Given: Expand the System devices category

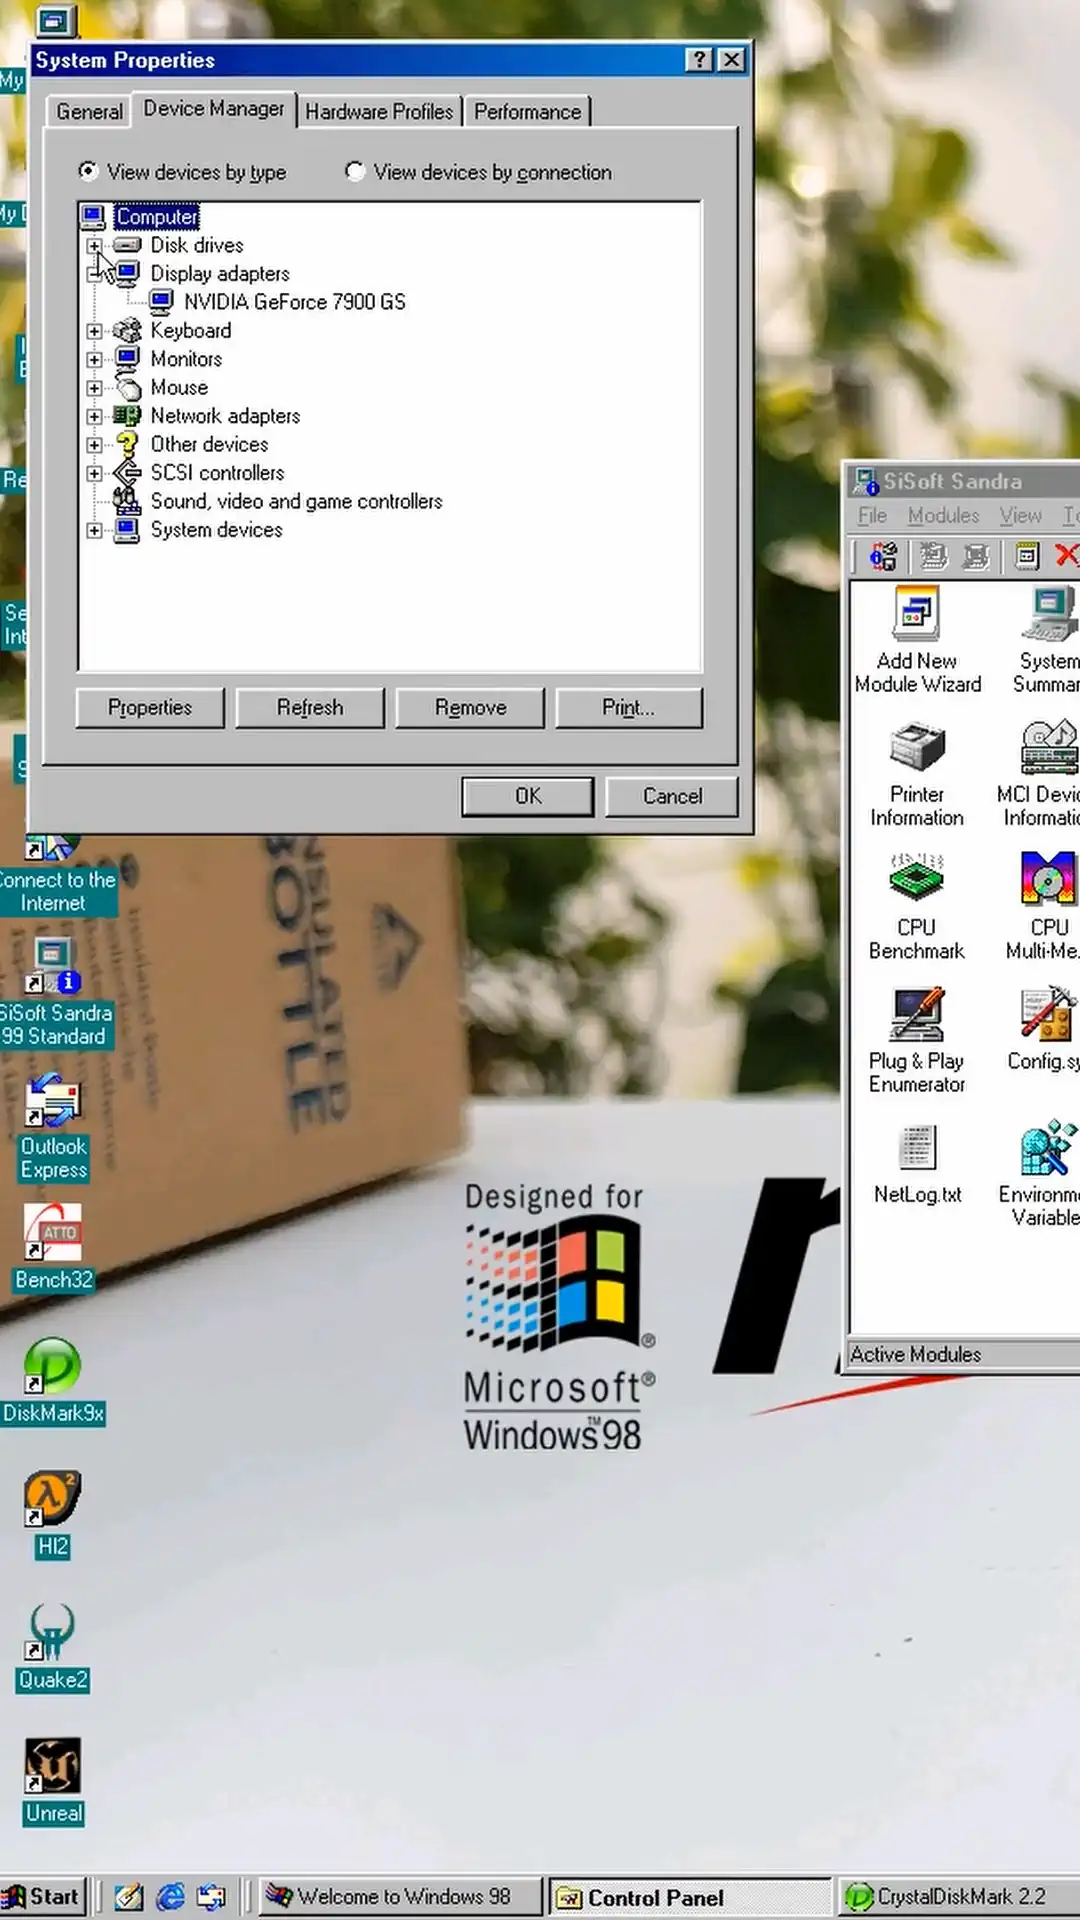Looking at the screenshot, I should pyautogui.click(x=94, y=530).
